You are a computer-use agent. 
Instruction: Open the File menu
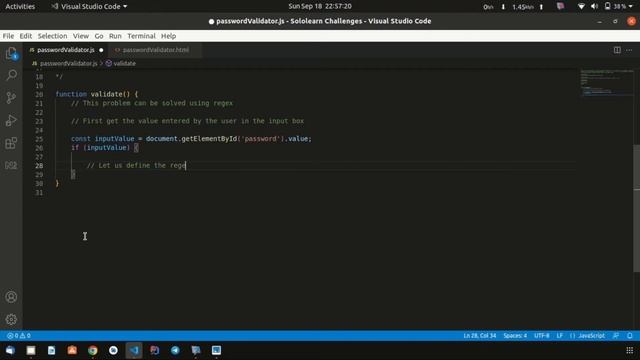tap(8, 36)
